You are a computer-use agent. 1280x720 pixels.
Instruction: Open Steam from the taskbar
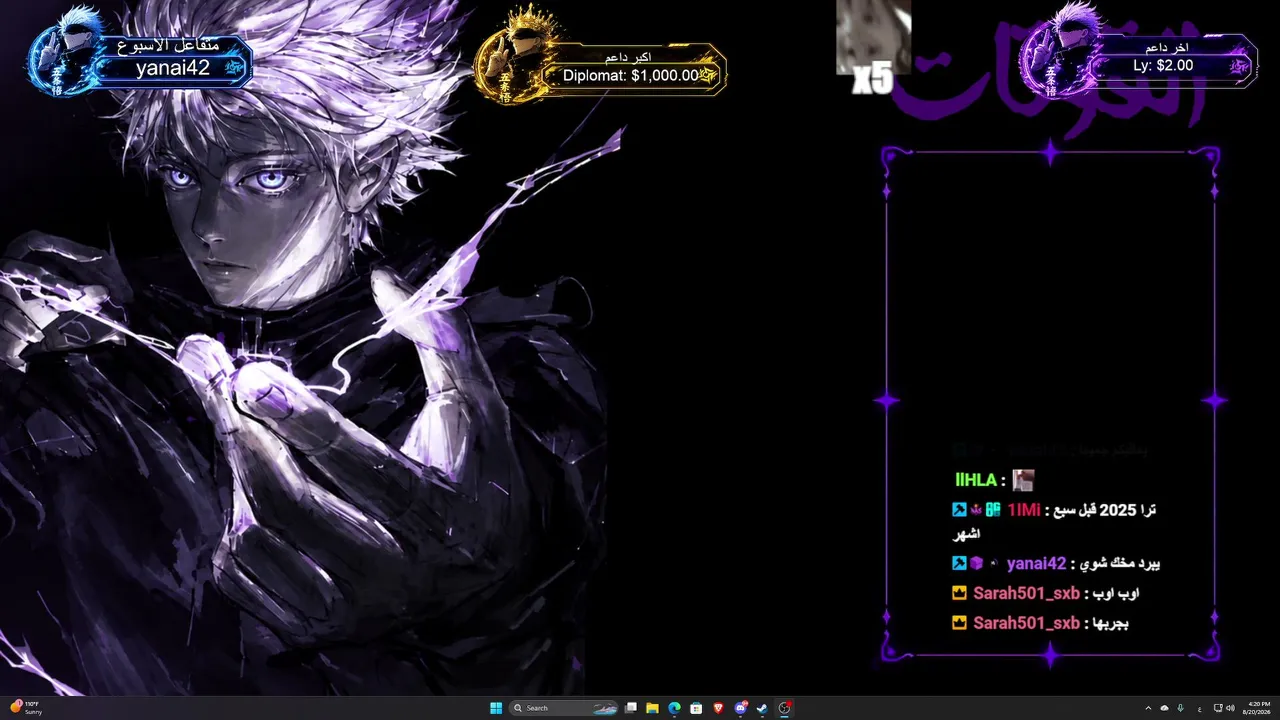coord(762,708)
